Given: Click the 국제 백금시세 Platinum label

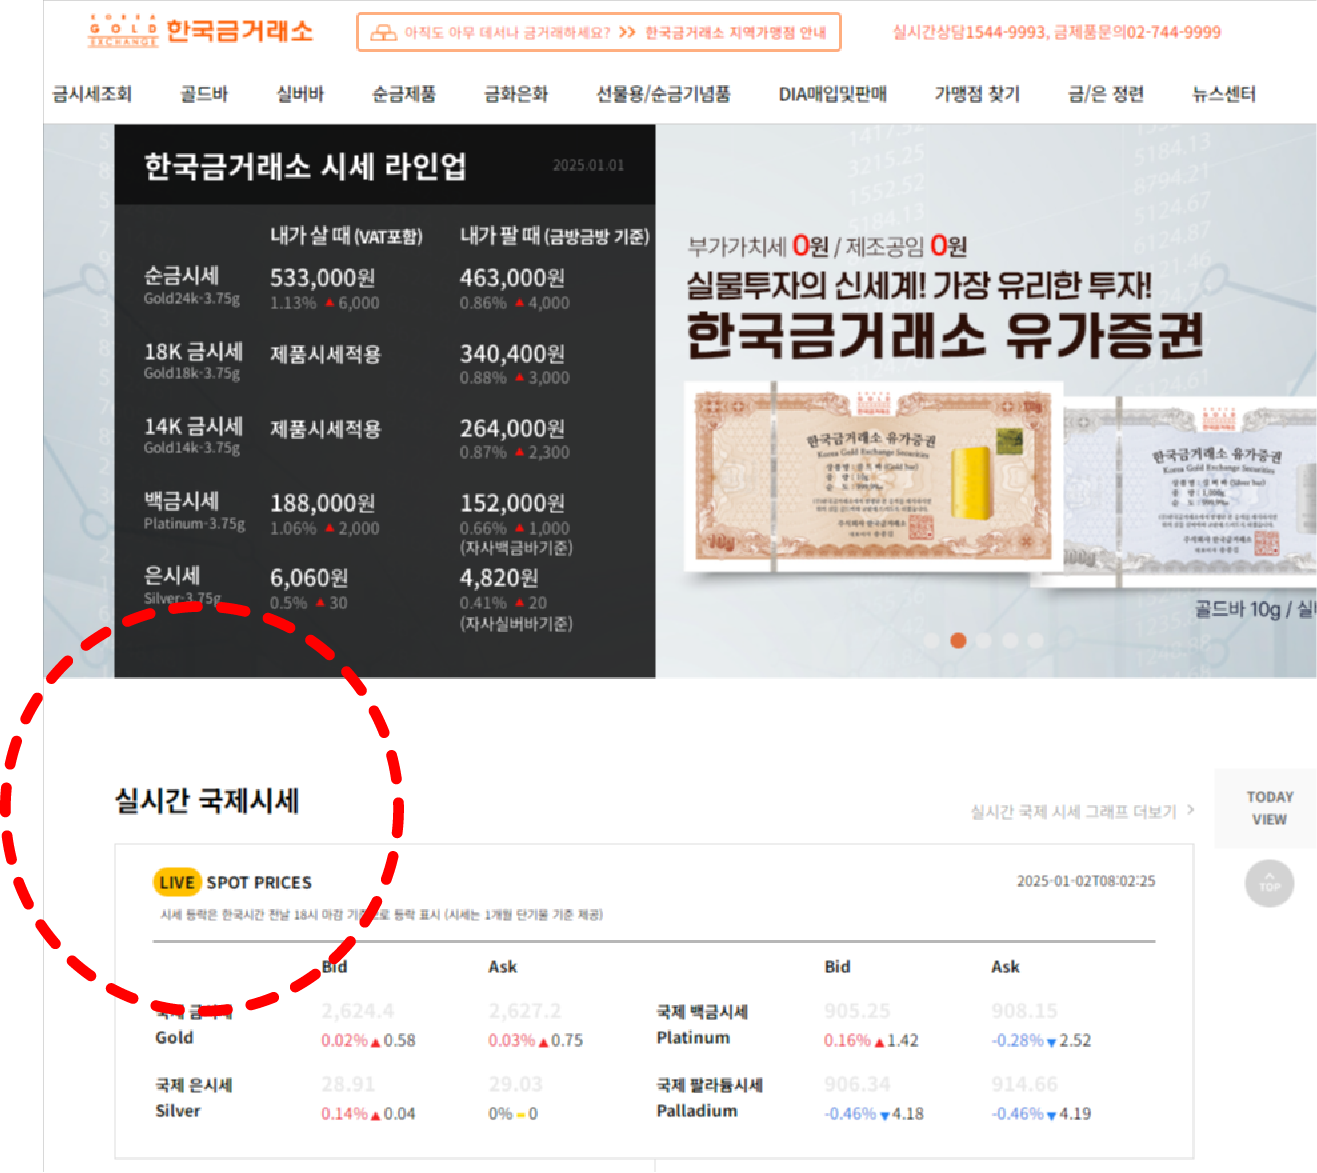Looking at the screenshot, I should click(x=702, y=1025).
